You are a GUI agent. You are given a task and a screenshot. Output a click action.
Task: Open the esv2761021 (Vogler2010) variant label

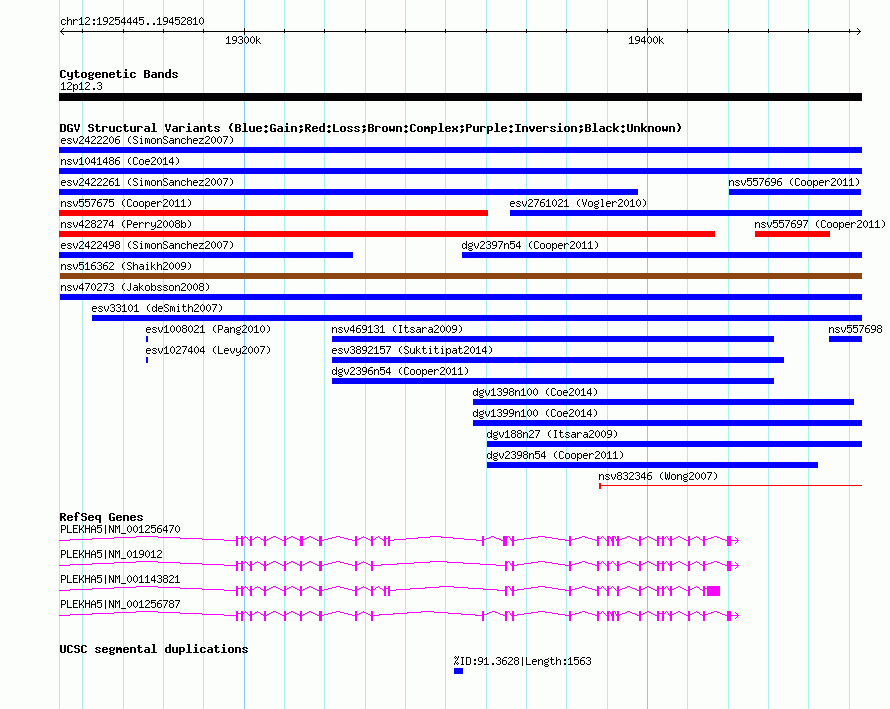click(578, 203)
